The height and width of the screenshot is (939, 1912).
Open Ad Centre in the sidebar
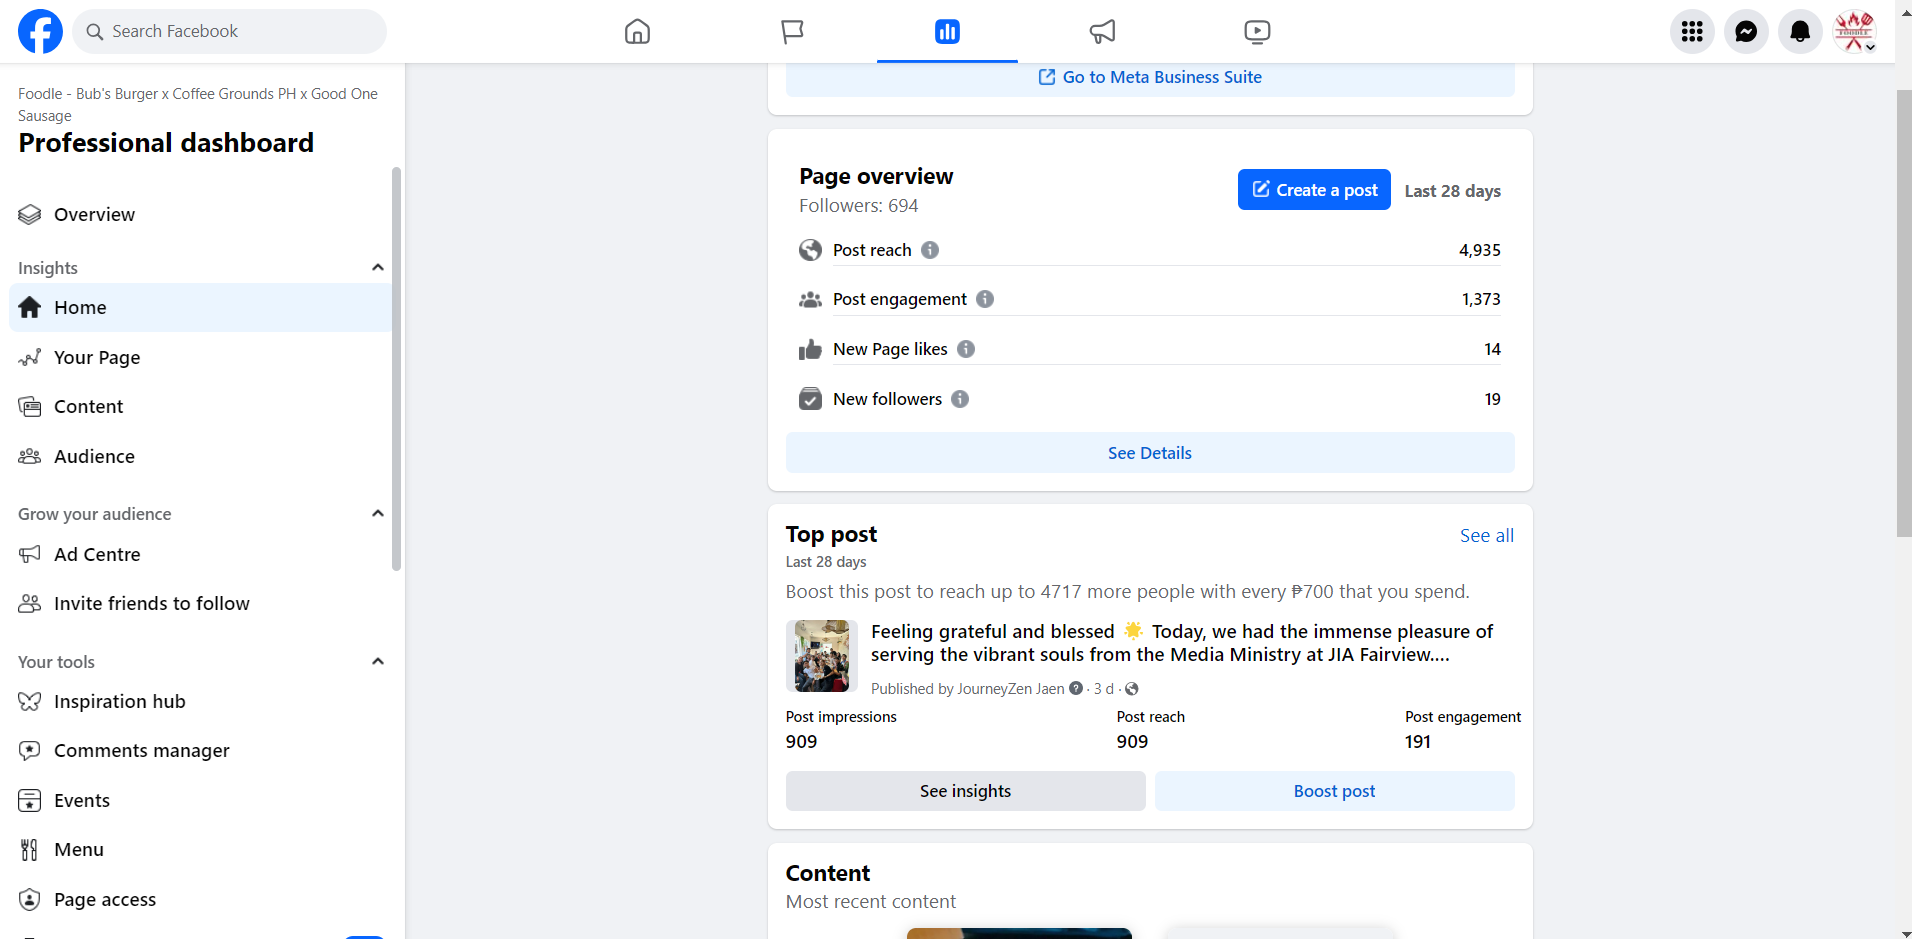tap(200, 554)
